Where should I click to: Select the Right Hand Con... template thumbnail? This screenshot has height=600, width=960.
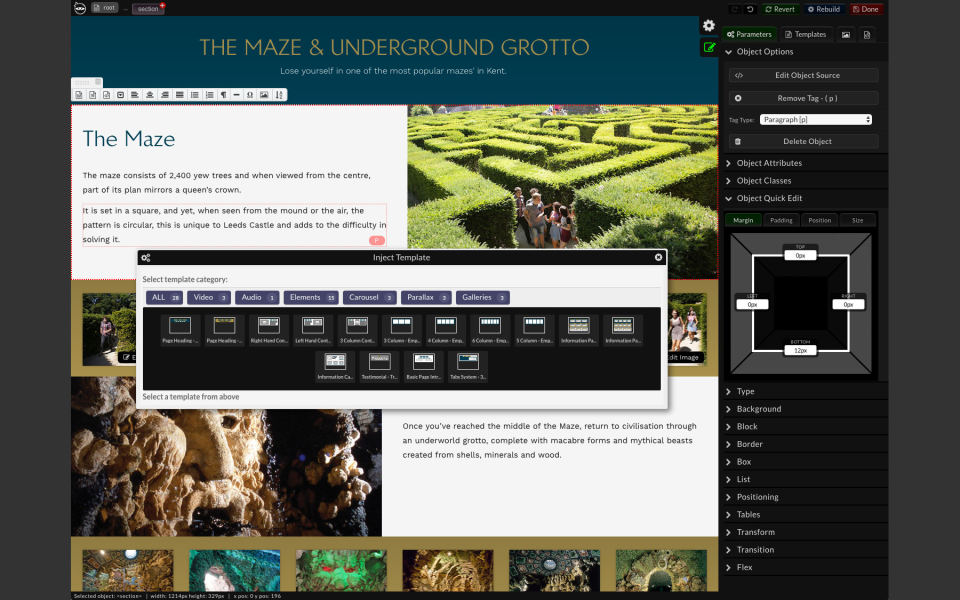[x=269, y=330]
